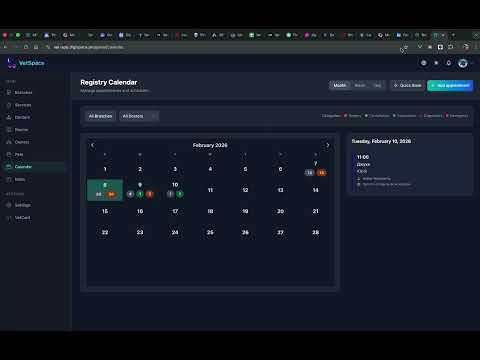Click red badge on February 9
The width and height of the screenshot is (480, 360).
(x=150, y=194)
